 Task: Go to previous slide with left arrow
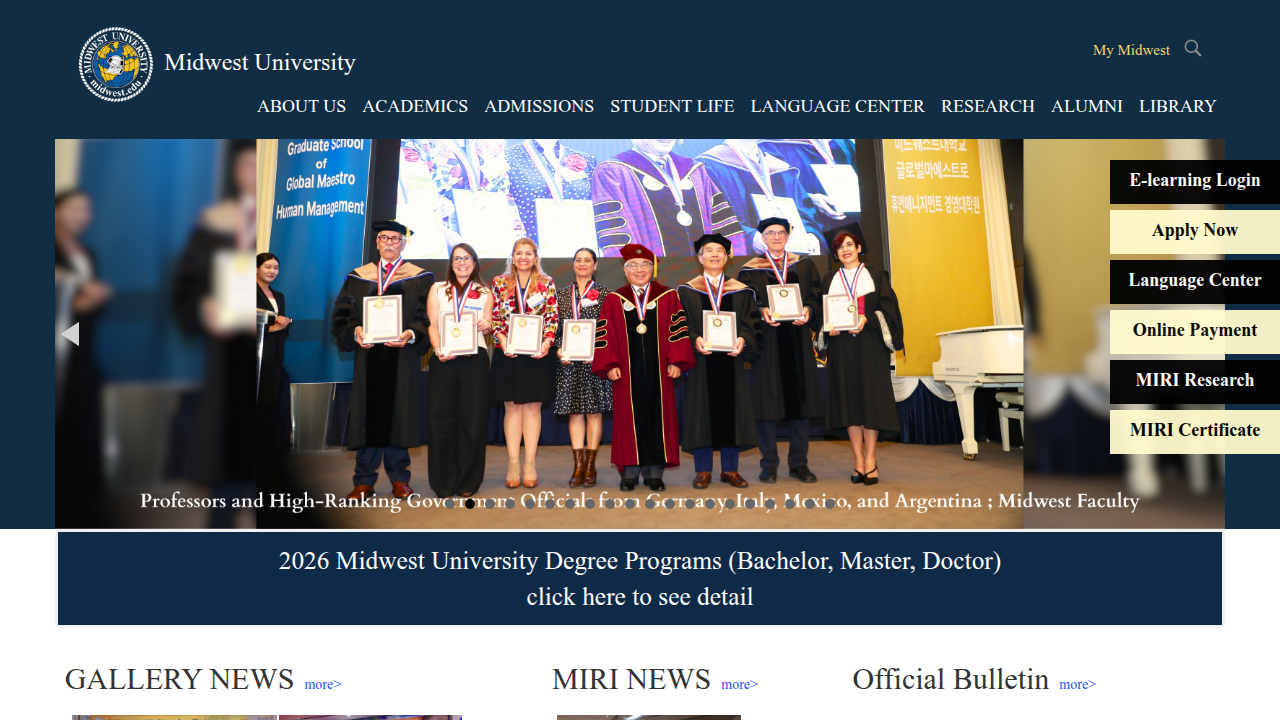tap(70, 334)
